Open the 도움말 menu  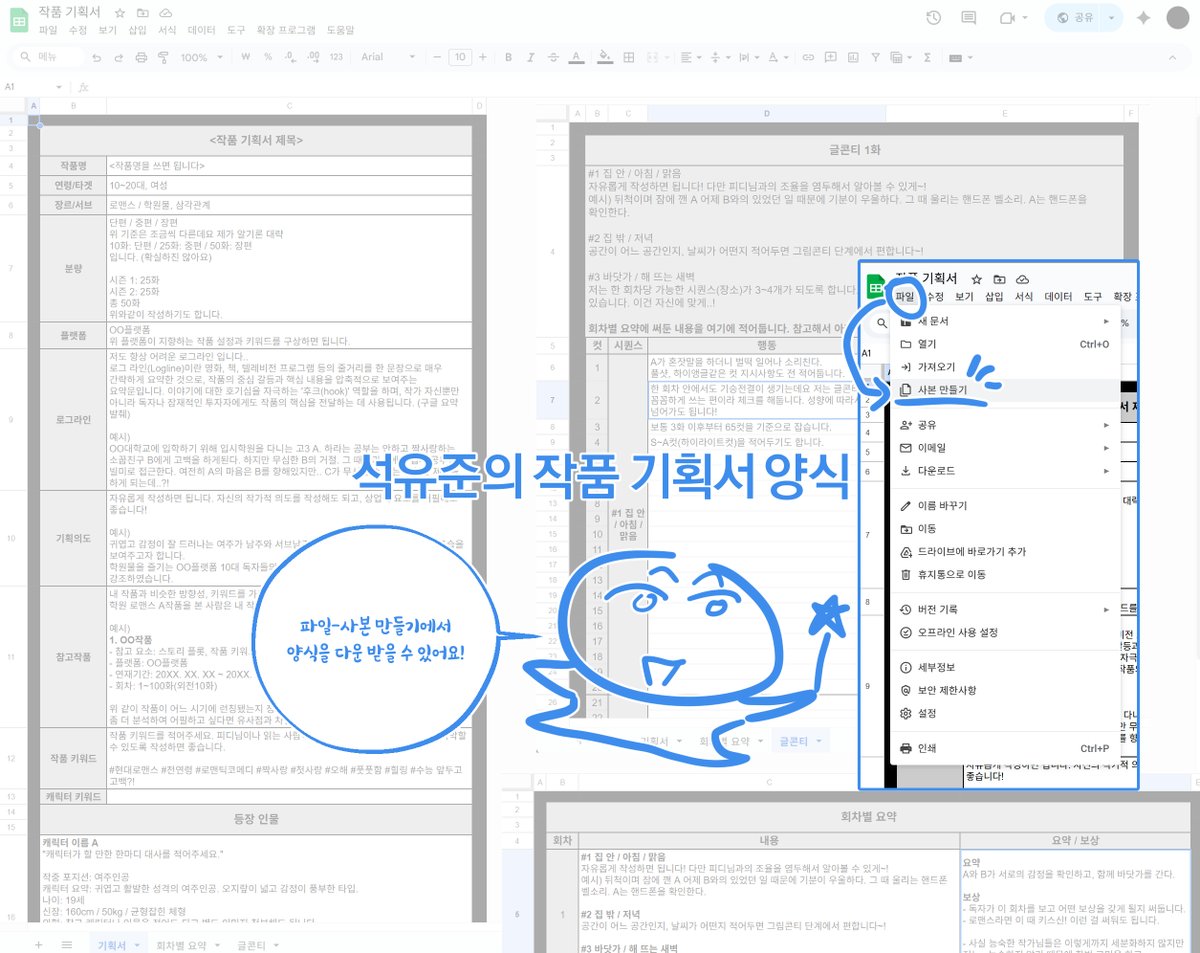(342, 30)
